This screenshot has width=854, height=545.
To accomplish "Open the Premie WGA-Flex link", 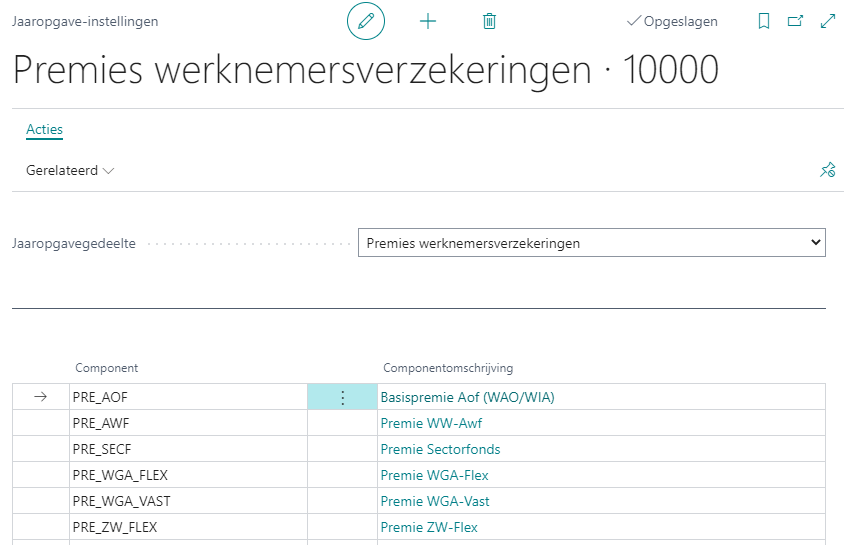I will click(x=434, y=475).
